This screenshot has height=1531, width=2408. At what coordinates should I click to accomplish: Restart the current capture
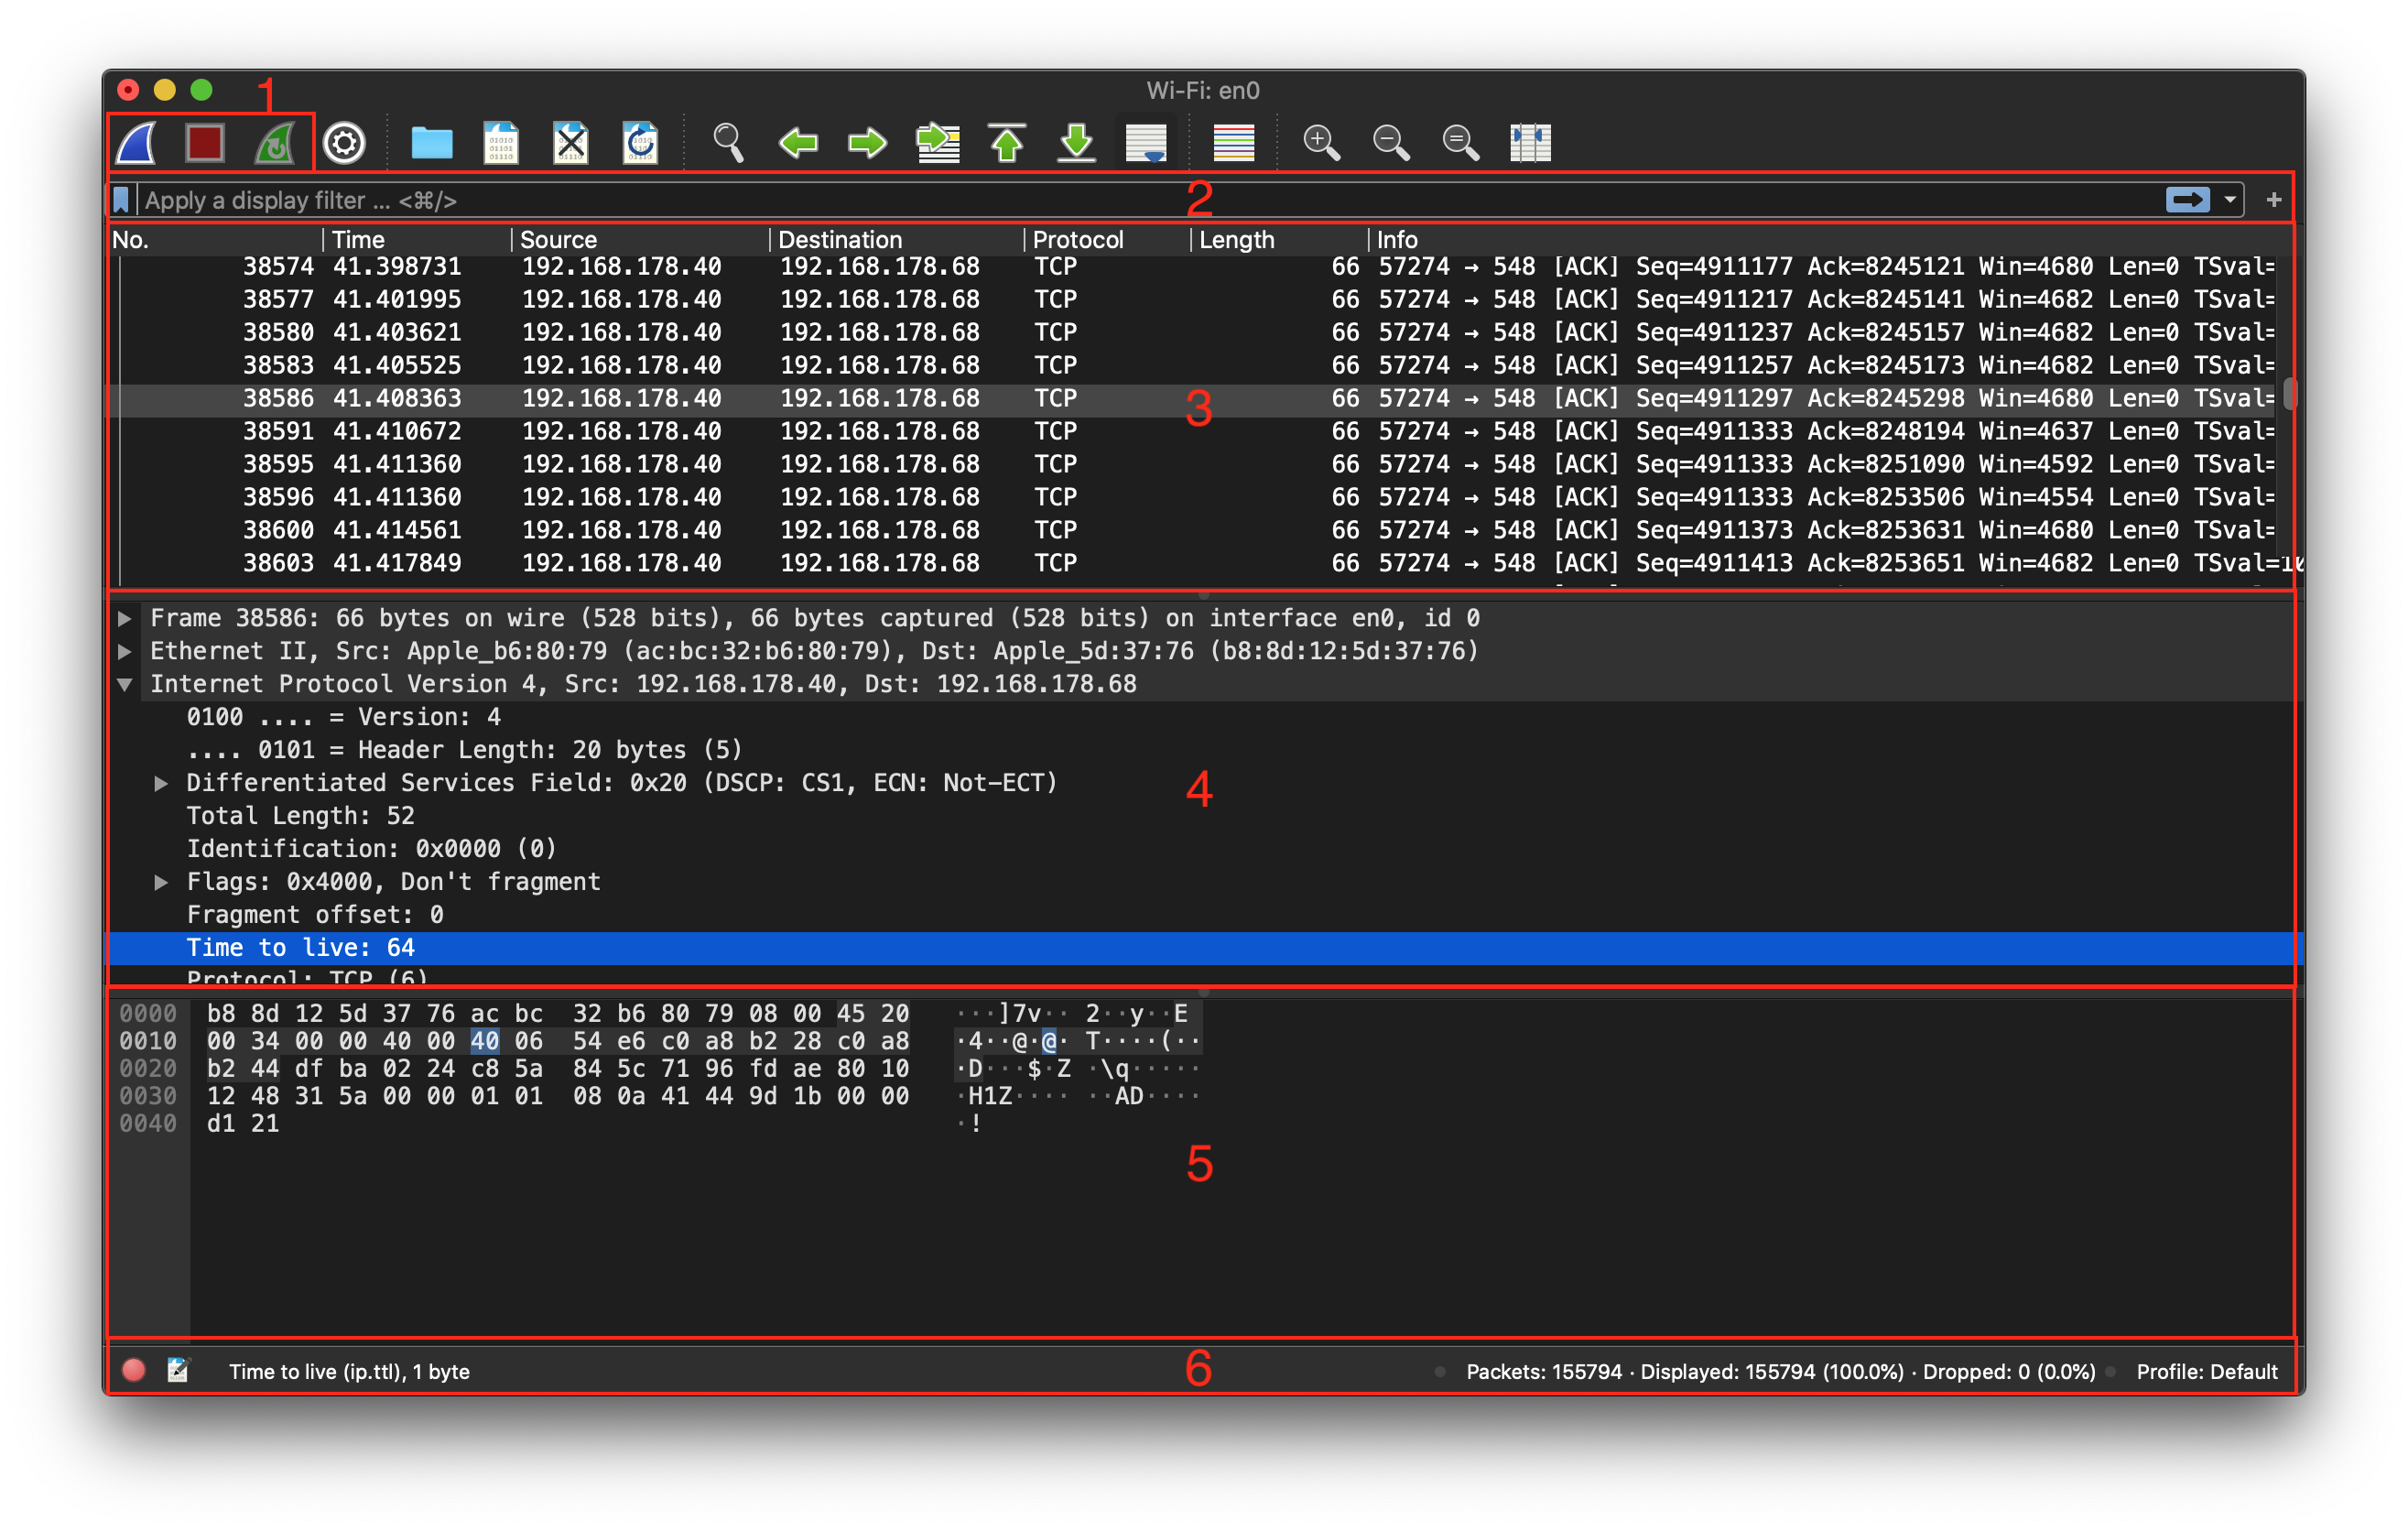coord(275,142)
